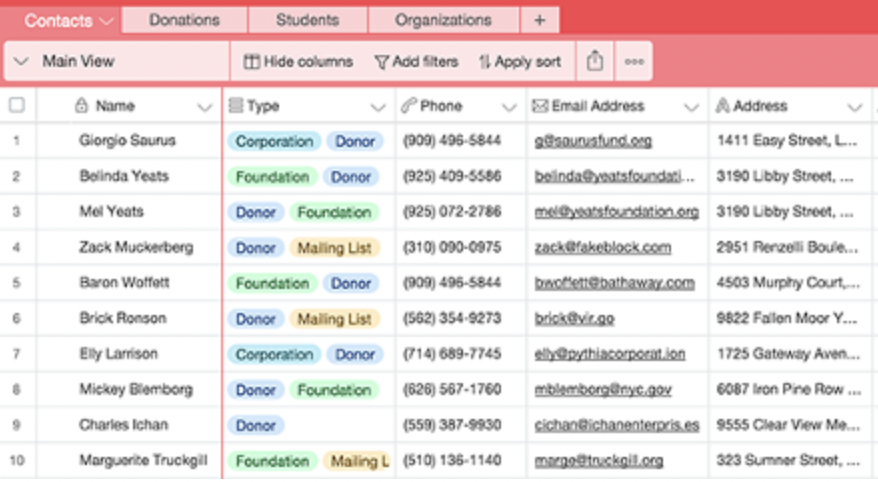
Task: Click the filter funnel icon
Action: click(381, 62)
